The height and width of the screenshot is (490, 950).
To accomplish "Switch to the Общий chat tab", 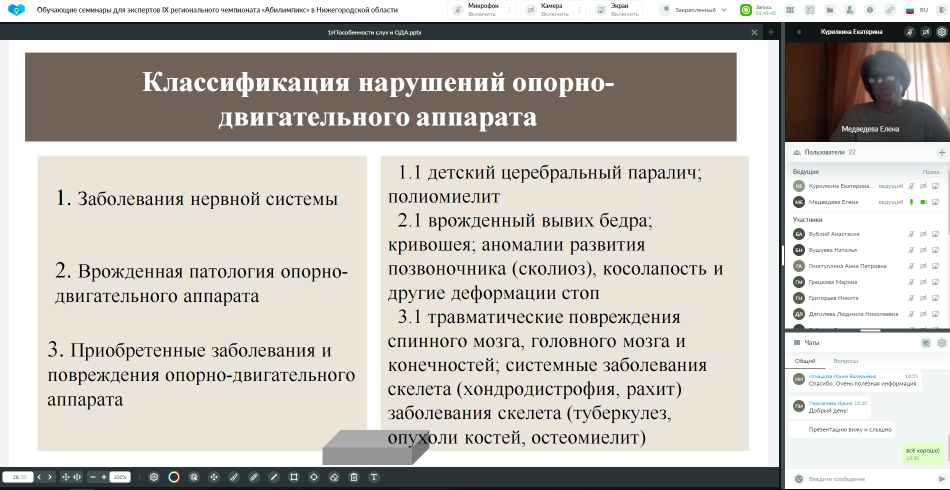I will point(805,360).
